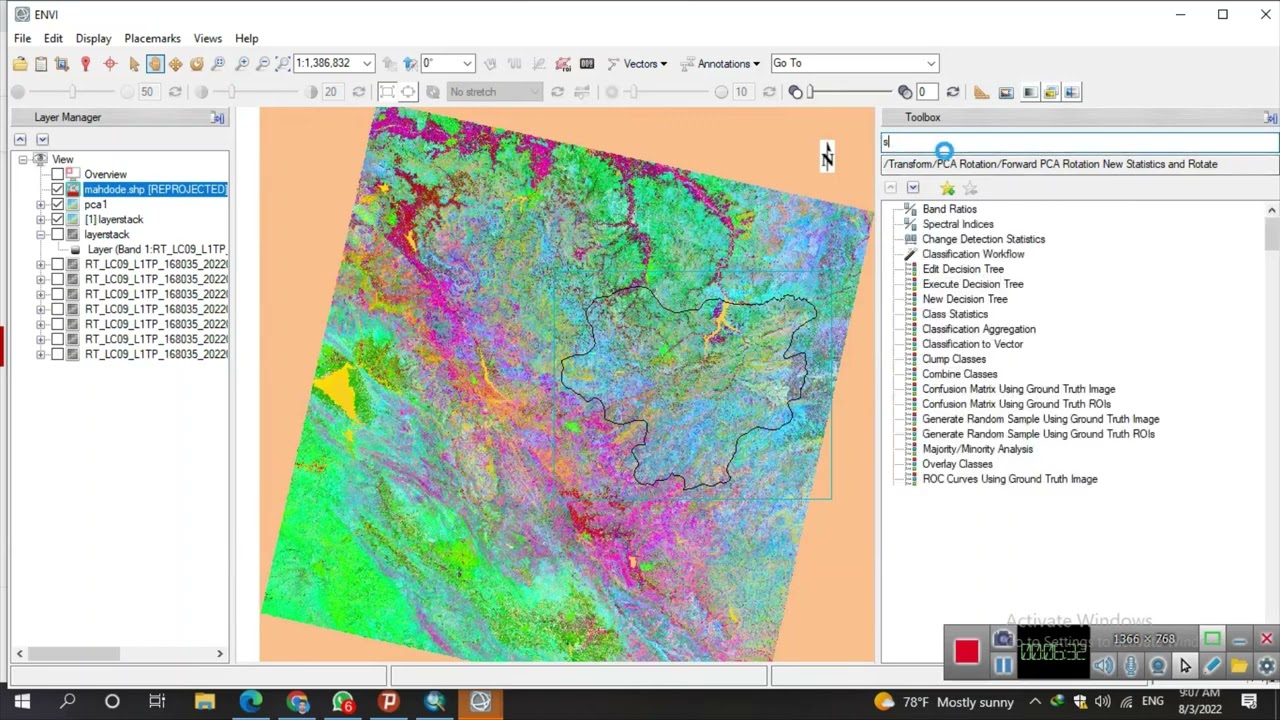Check the first RT_LC09_L1TP layer checkbox
Image resolution: width=1280 pixels, height=720 pixels.
point(58,265)
